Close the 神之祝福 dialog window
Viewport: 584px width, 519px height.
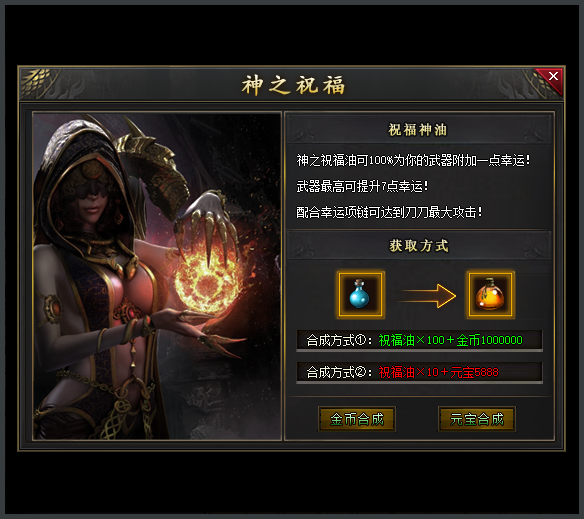(553, 76)
